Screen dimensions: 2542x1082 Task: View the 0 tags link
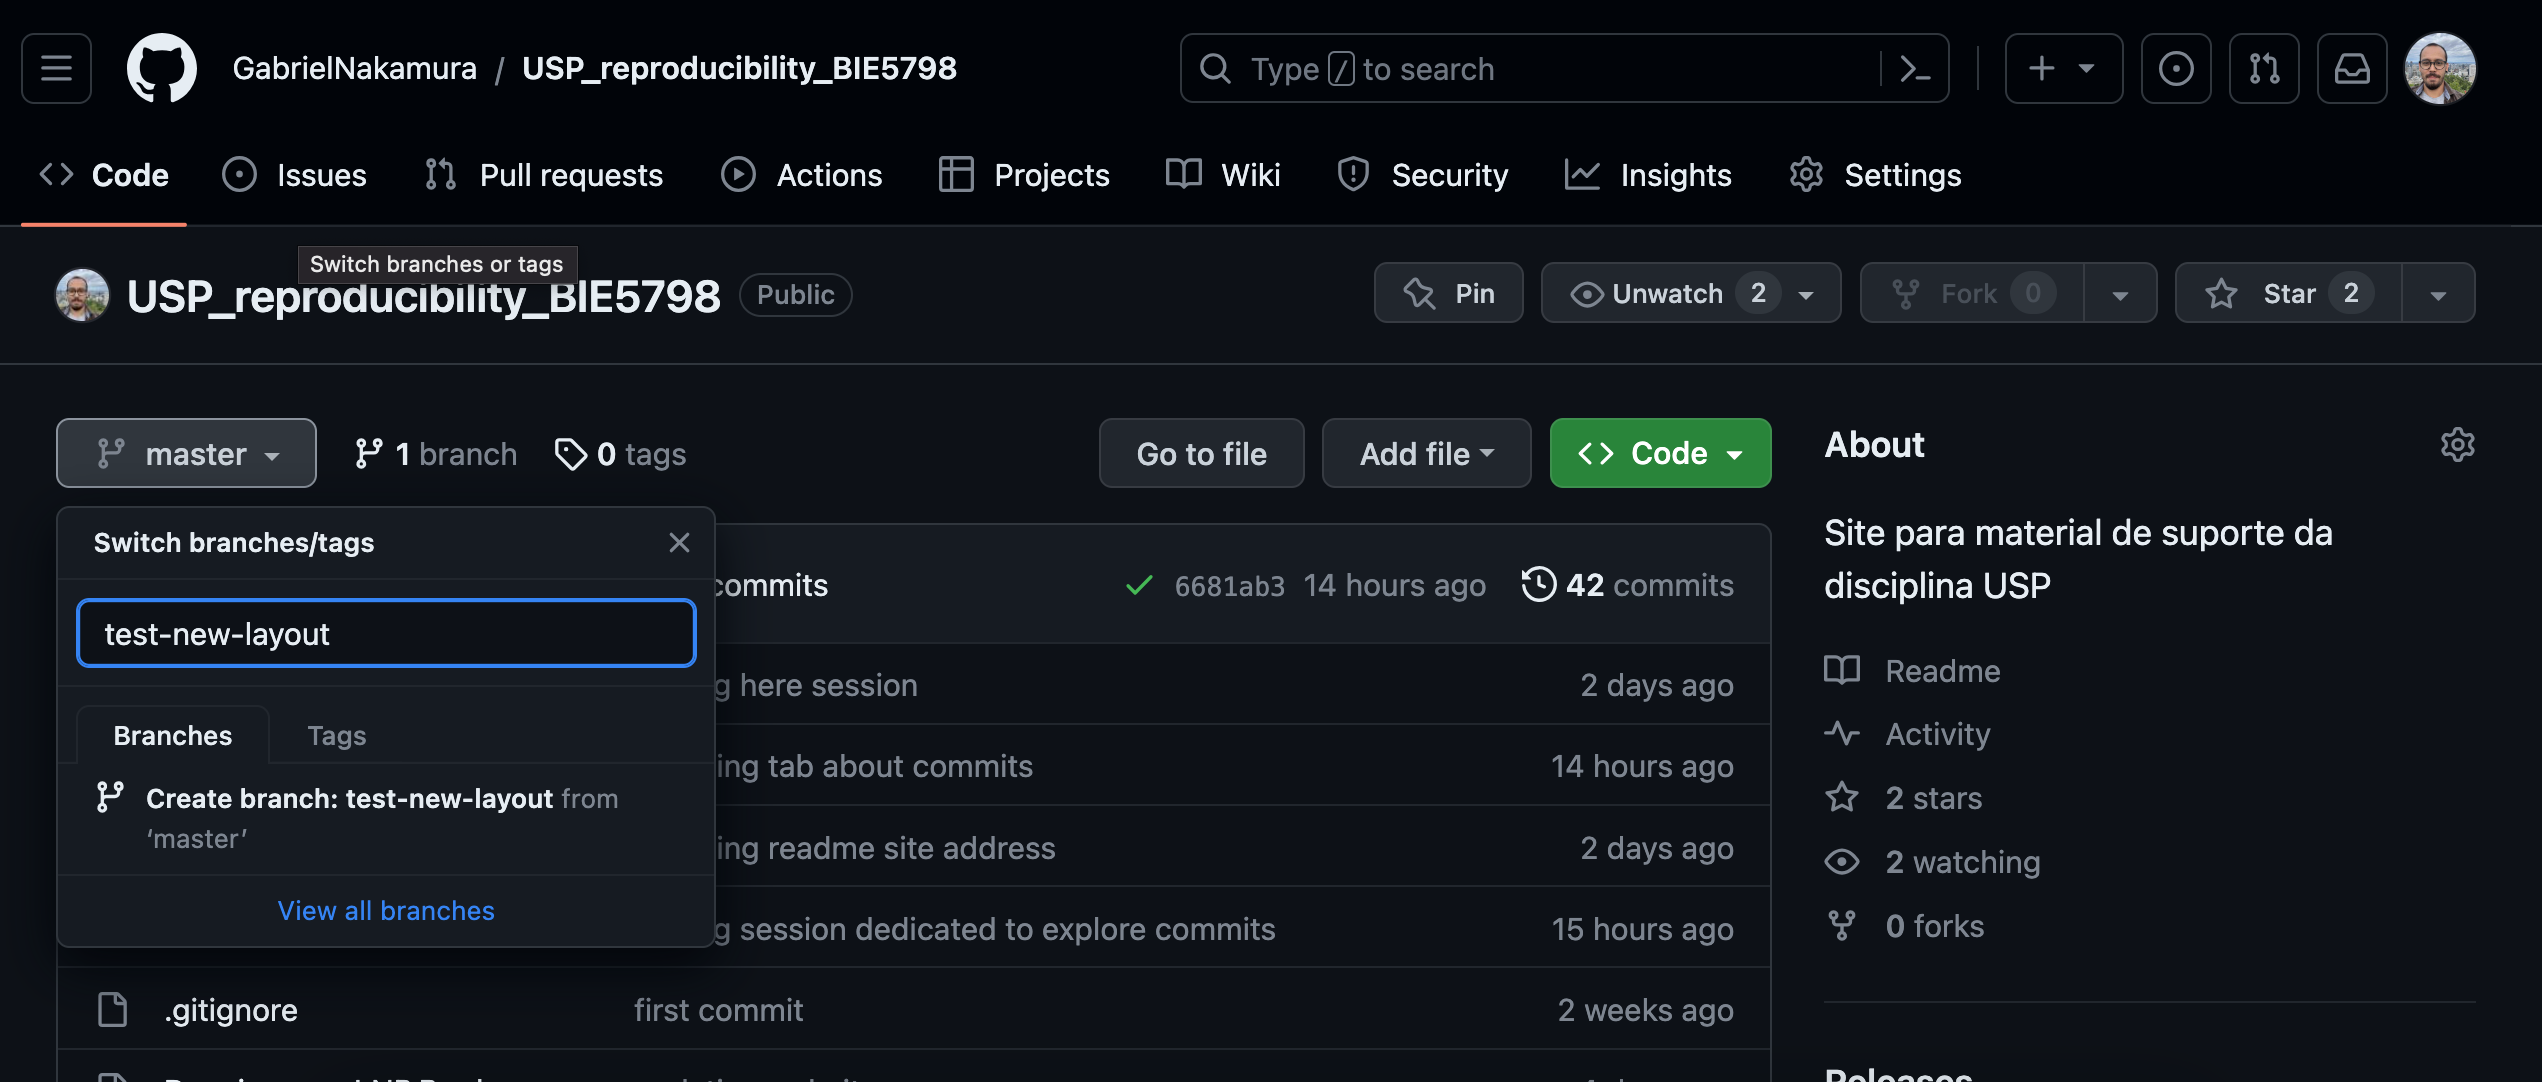point(621,454)
